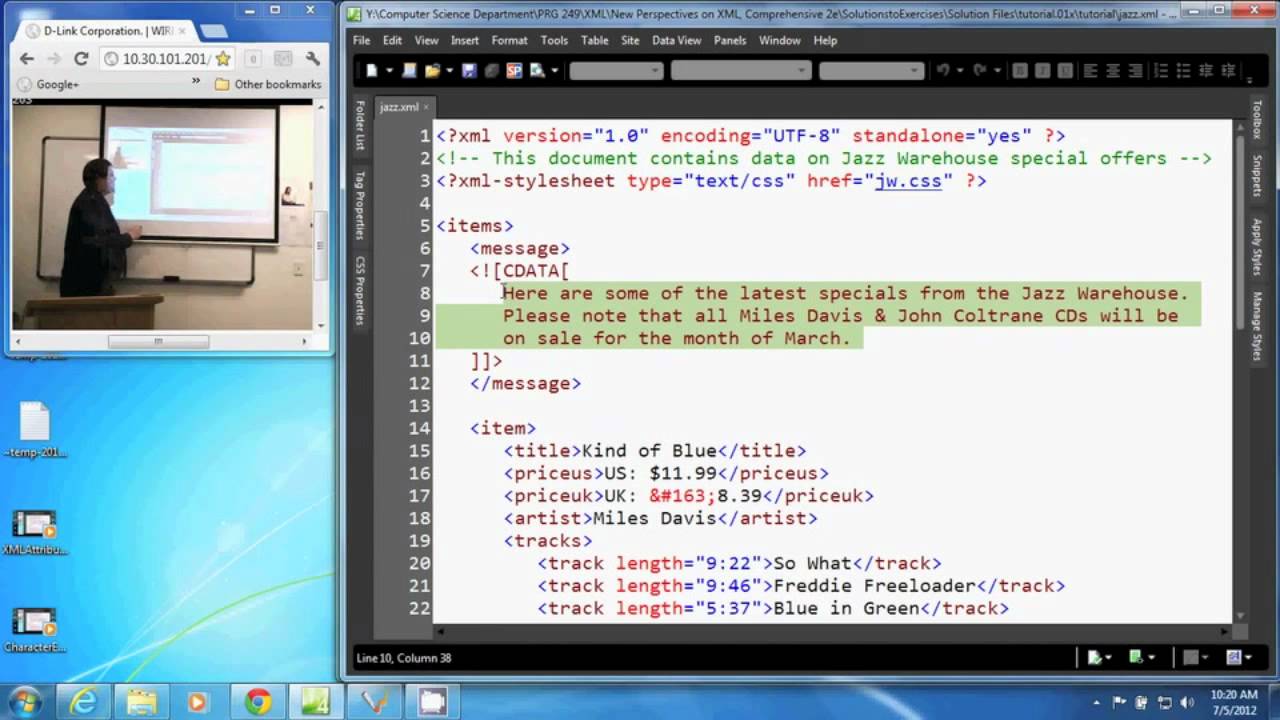The width and height of the screenshot is (1280, 720).
Task: Click the Decrease Indent icon
Action: pyautogui.click(x=1207, y=70)
